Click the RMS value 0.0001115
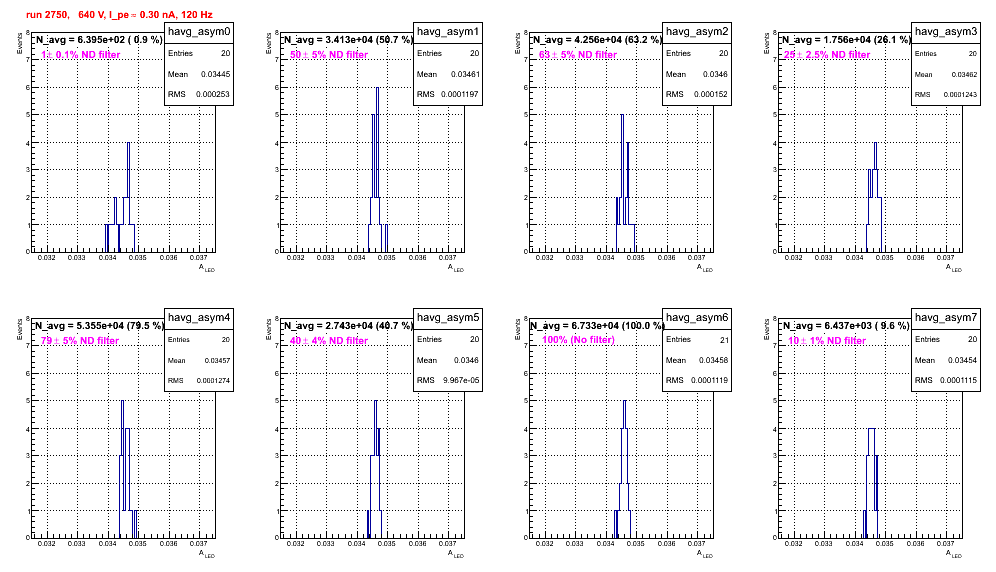 [x=958, y=381]
